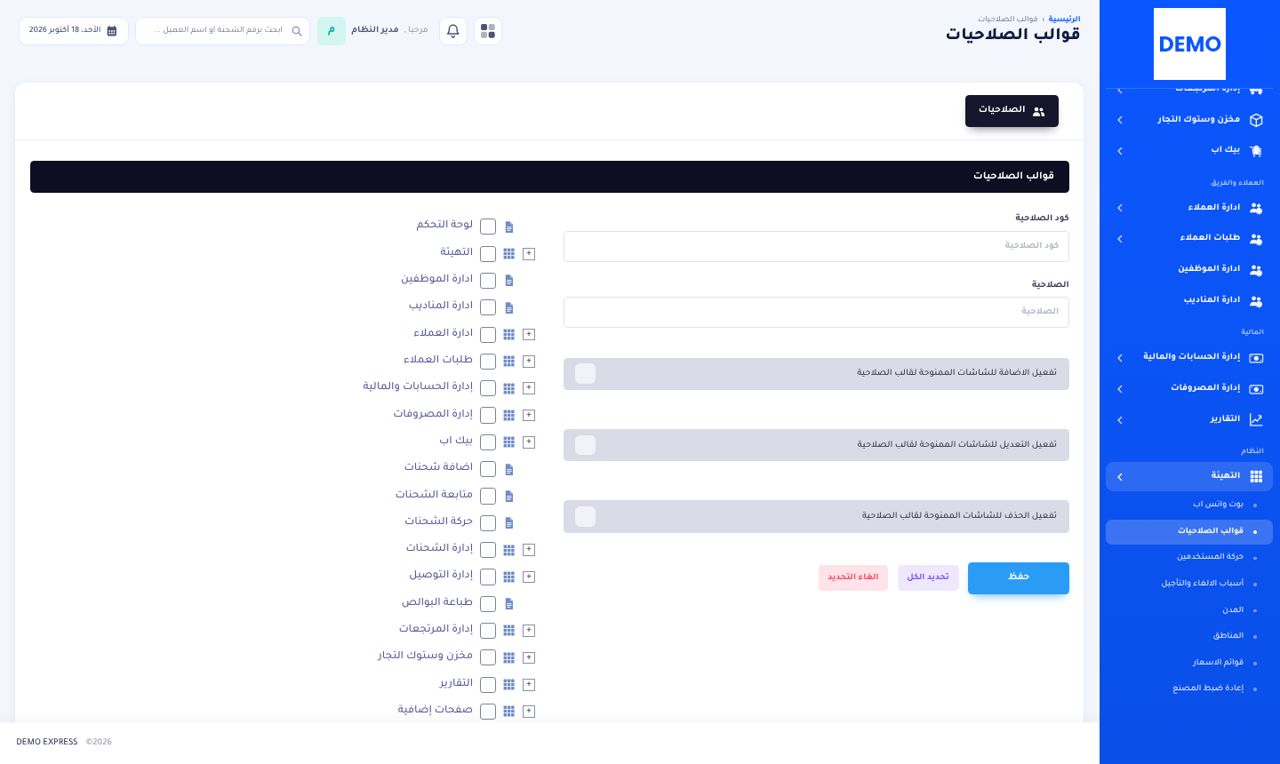The height and width of the screenshot is (764, 1280).
Task: Click the إدارة الحسابات والمالية money icon in sidebar
Action: [1256, 358]
